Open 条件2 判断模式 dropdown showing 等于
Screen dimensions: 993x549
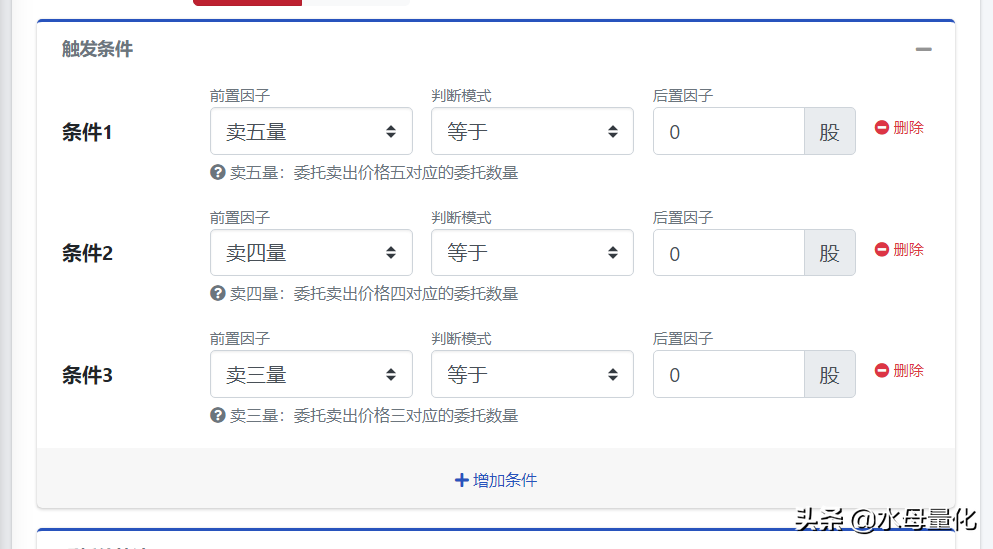tap(532, 253)
